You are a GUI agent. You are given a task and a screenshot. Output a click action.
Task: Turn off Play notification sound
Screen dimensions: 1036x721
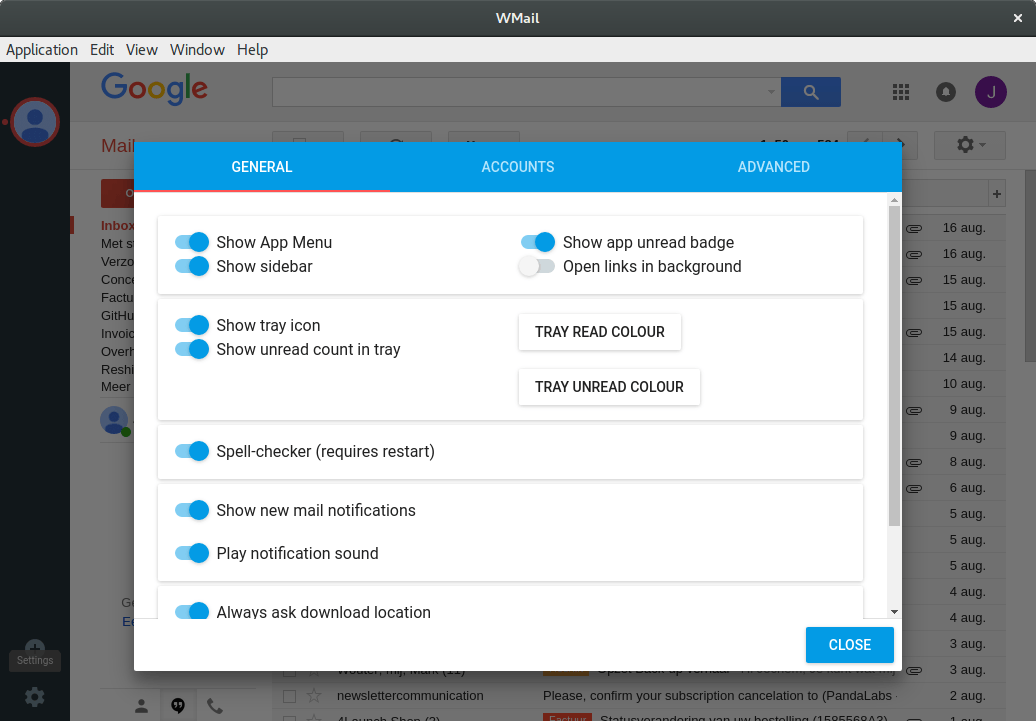[192, 553]
